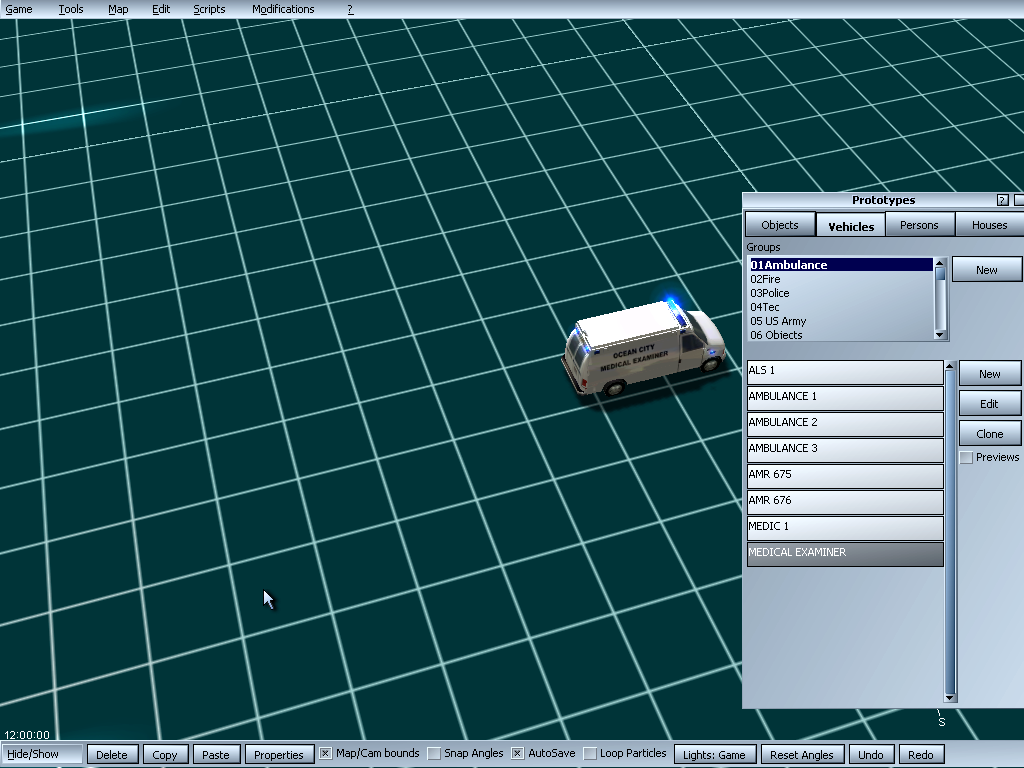Open the Map menu

118,9
